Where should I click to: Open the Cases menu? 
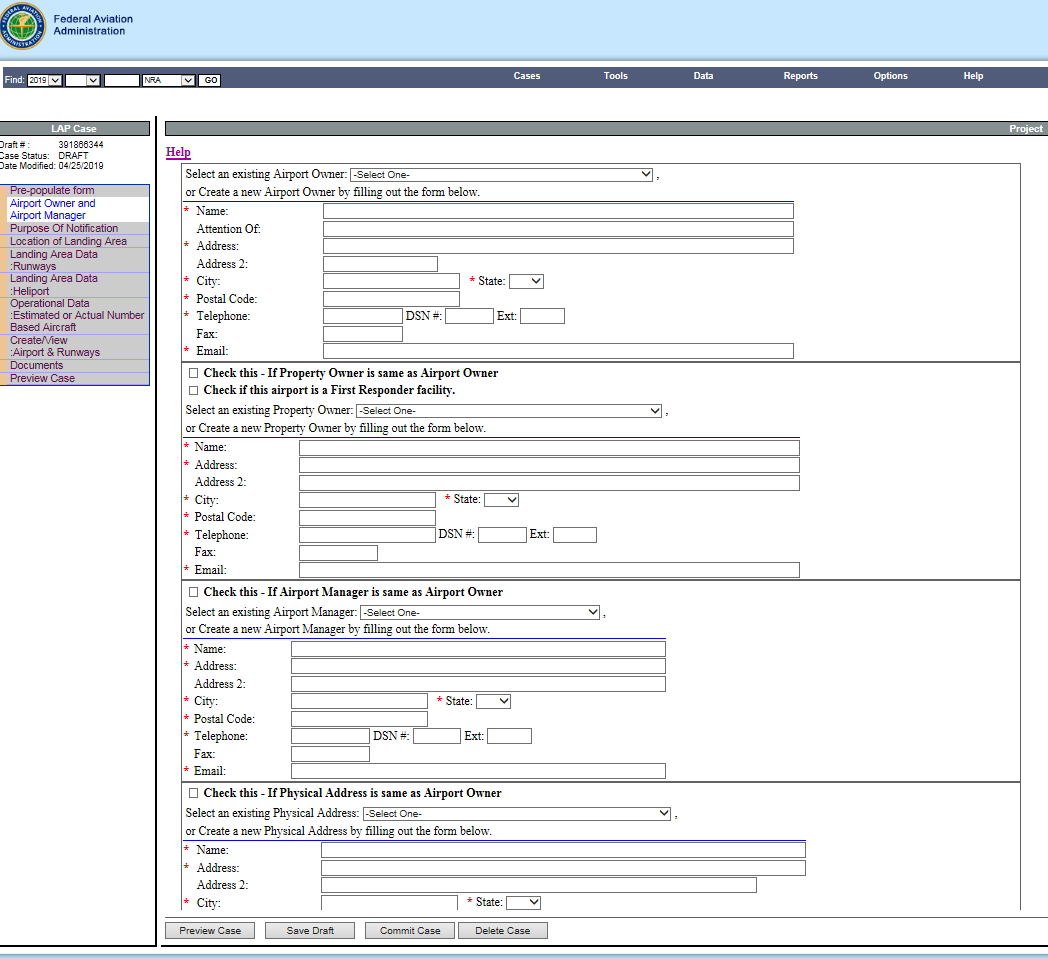click(527, 76)
